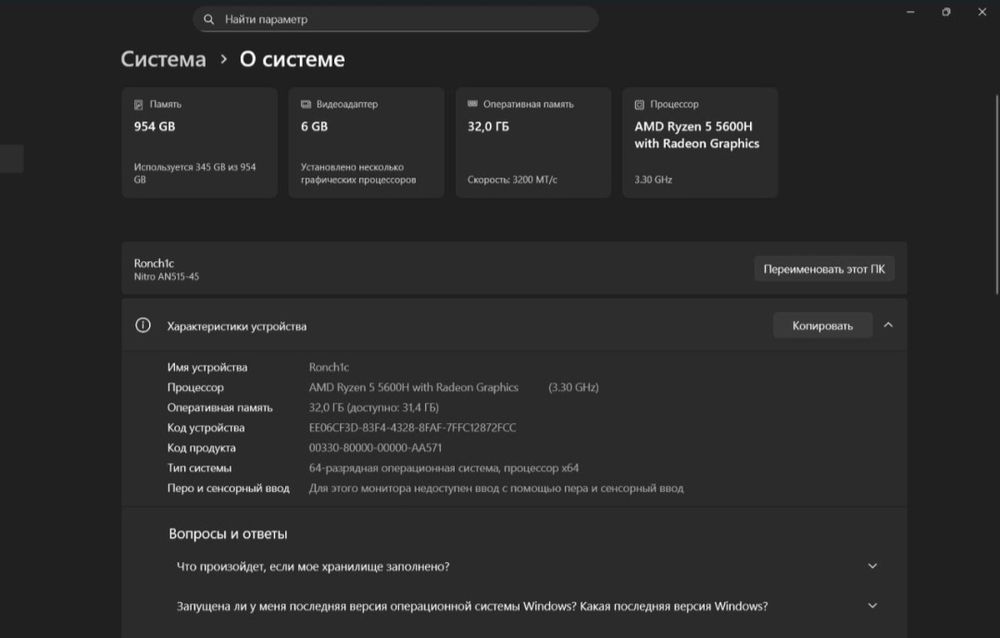Image resolution: width=1000 pixels, height=638 pixels.
Task: Click device name value 'Ronch1c' in specs
Action: click(x=329, y=367)
